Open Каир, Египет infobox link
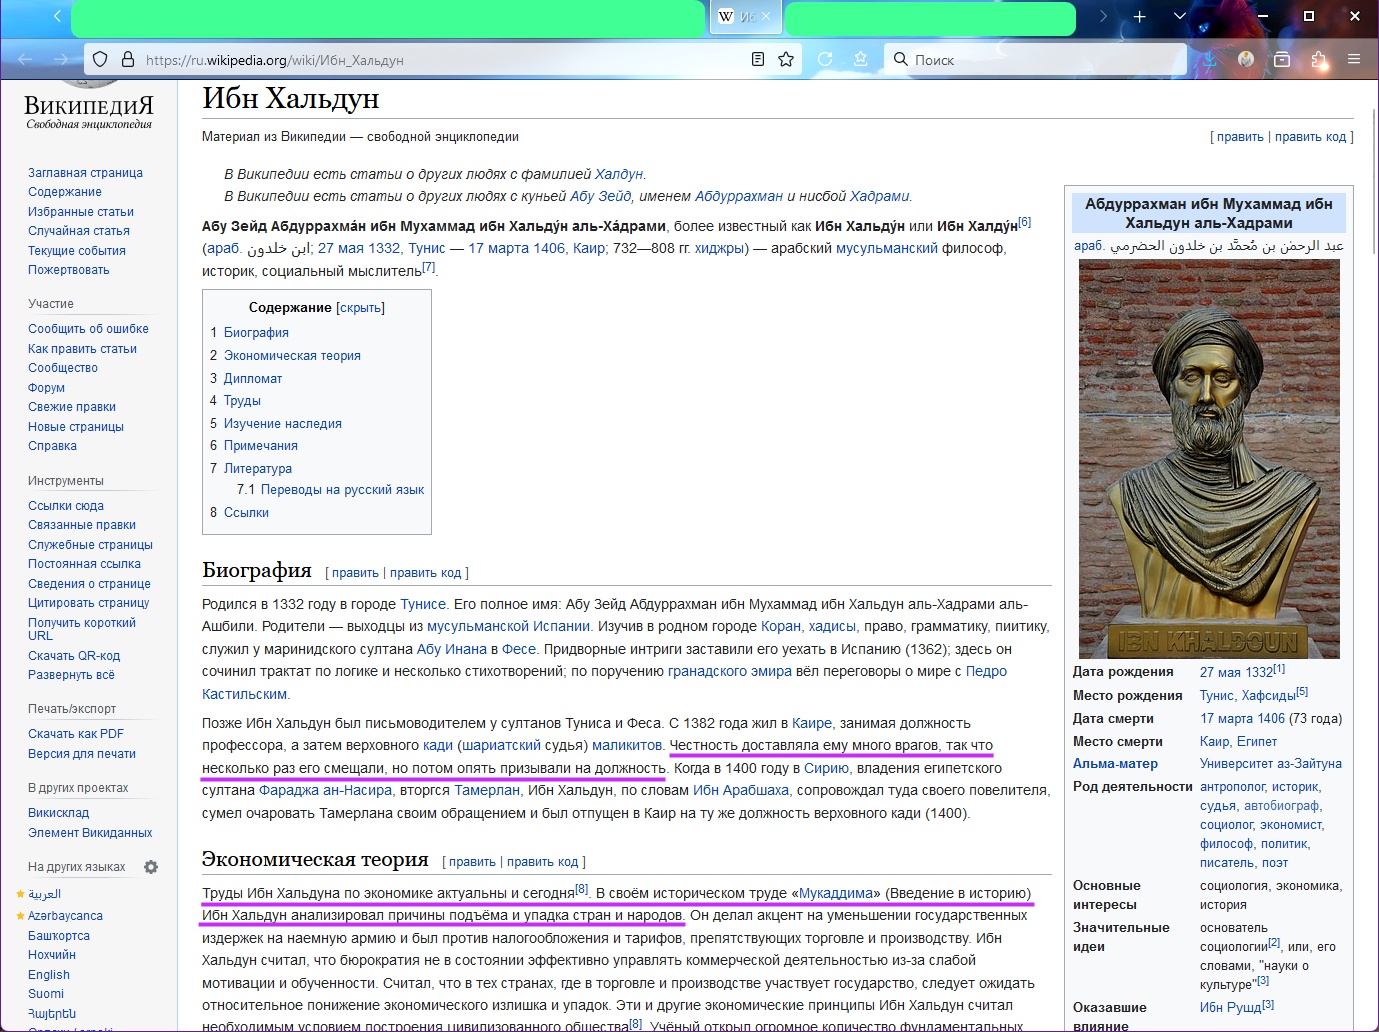The image size is (1379, 1032). pos(1238,742)
